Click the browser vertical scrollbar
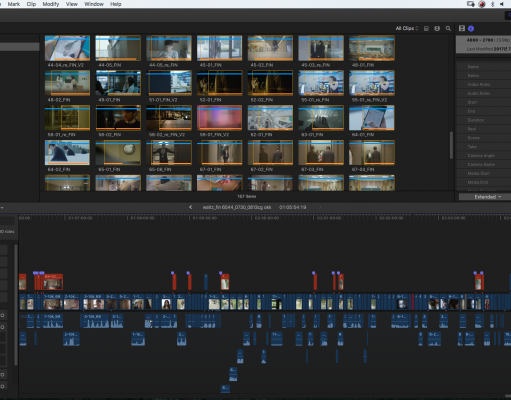Screen dimensions: 511x400 451,145
